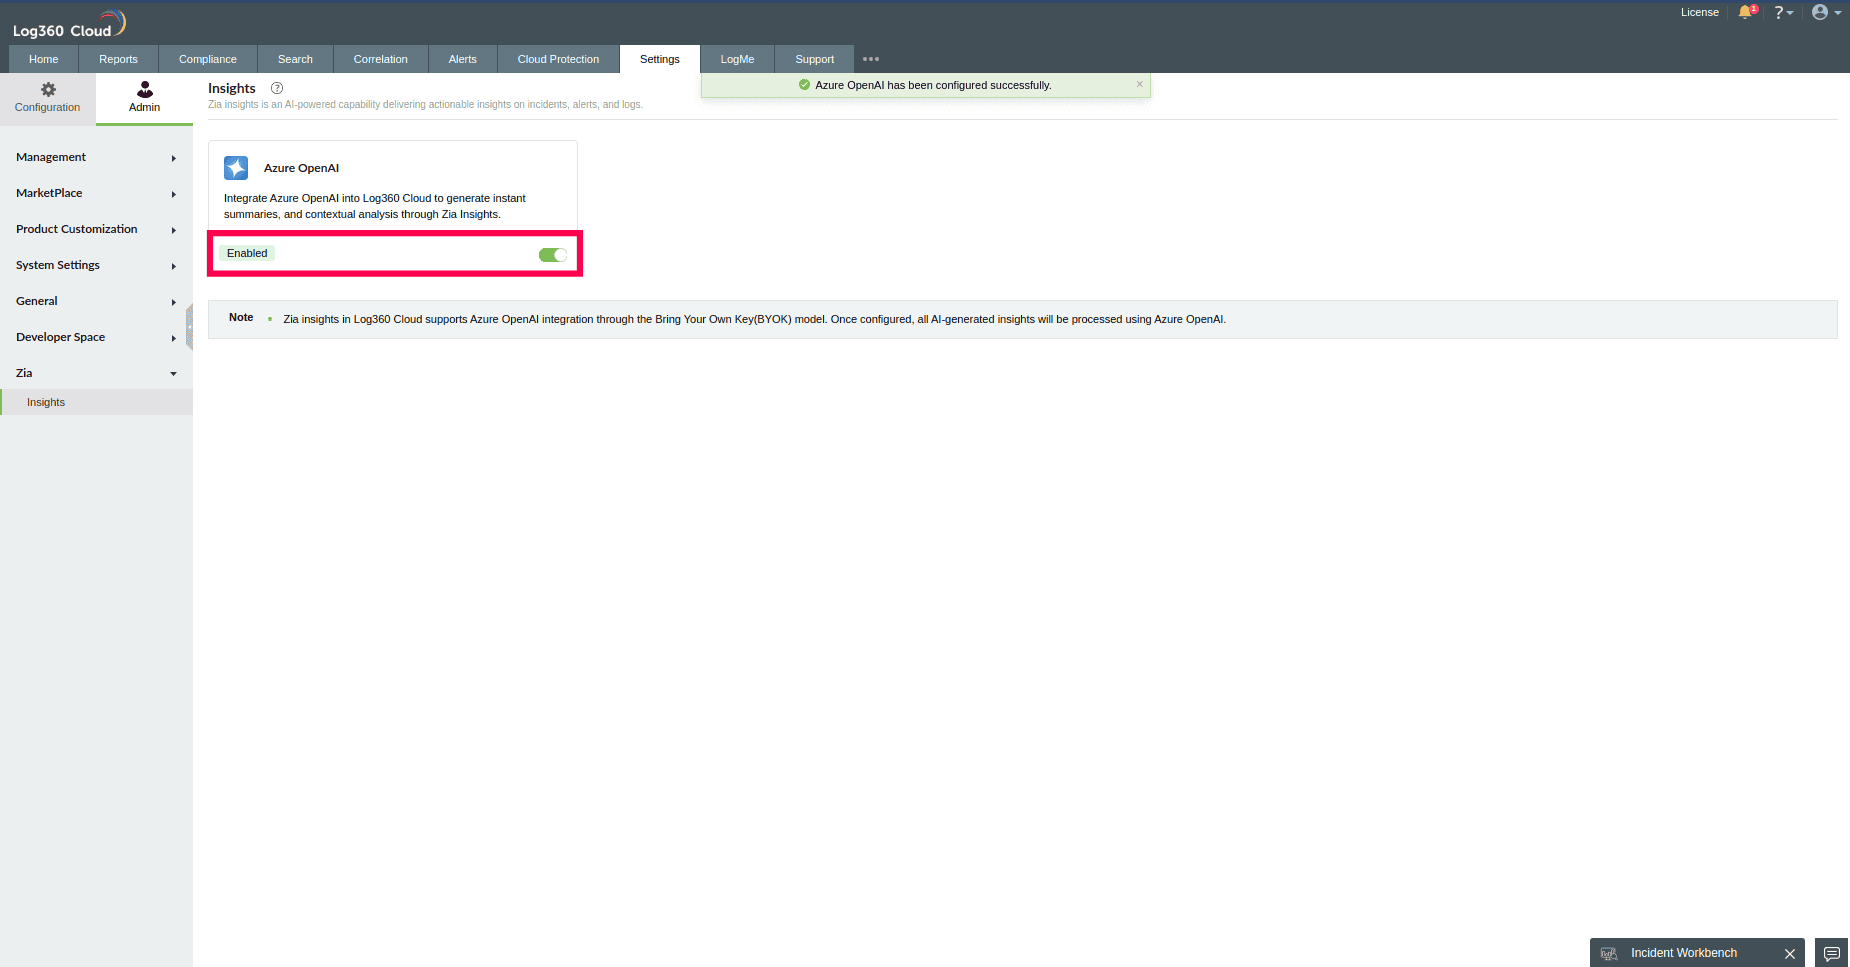Open the help question mark menu
Image resolution: width=1850 pixels, height=967 pixels.
1783,12
